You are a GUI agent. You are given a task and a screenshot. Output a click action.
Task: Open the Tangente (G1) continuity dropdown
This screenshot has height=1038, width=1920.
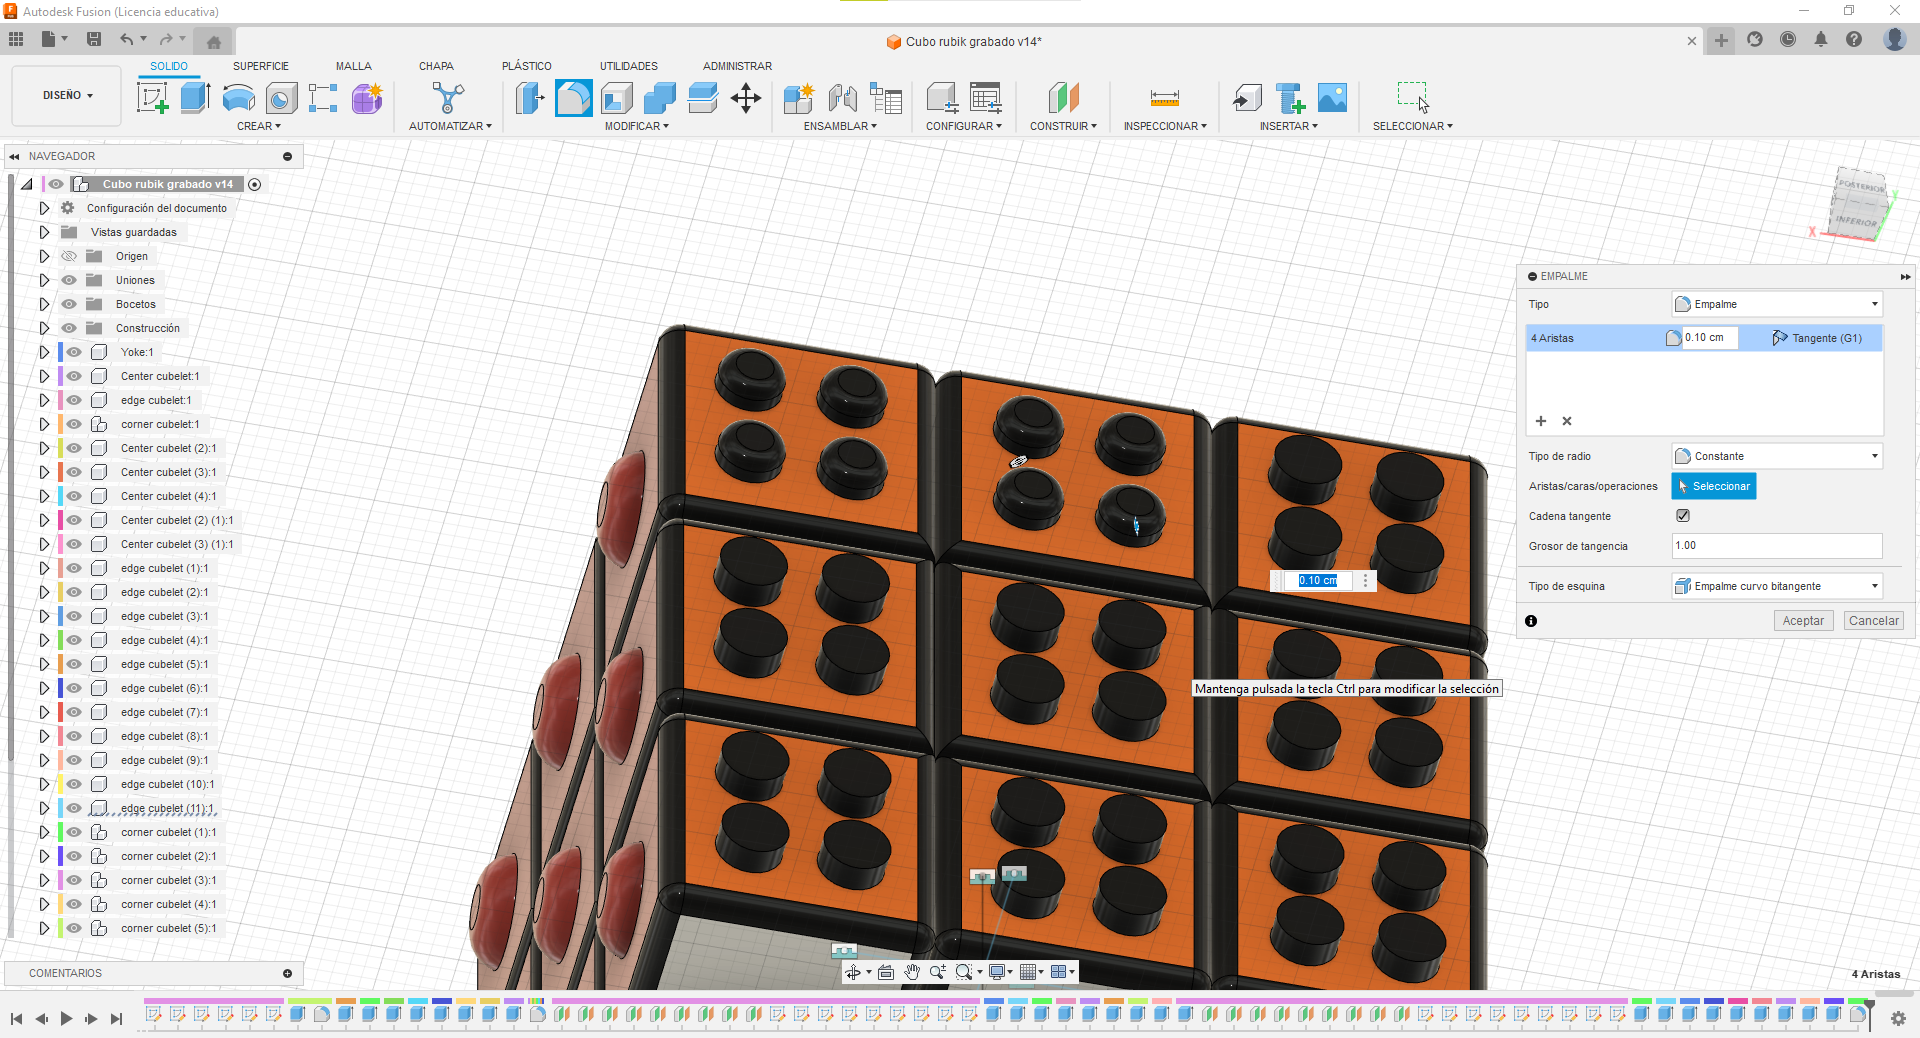pyautogui.click(x=1816, y=338)
